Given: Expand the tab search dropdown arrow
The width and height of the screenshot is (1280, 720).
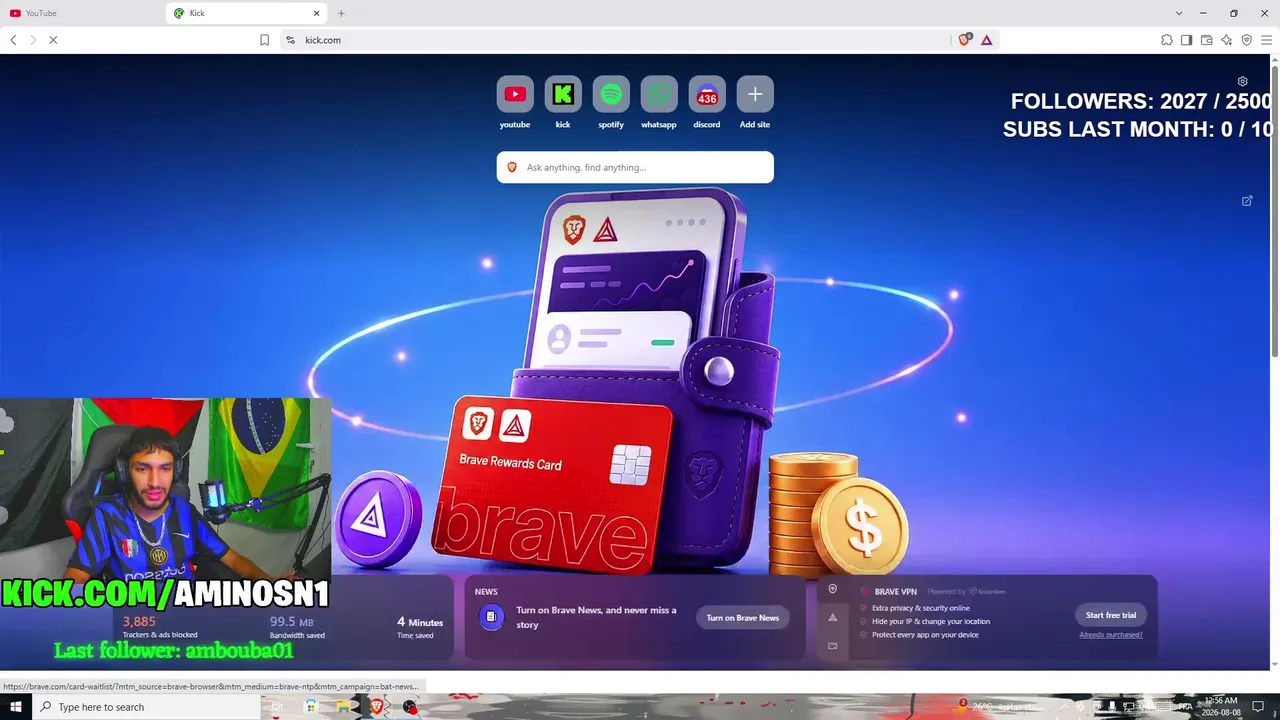Looking at the screenshot, I should (1179, 13).
